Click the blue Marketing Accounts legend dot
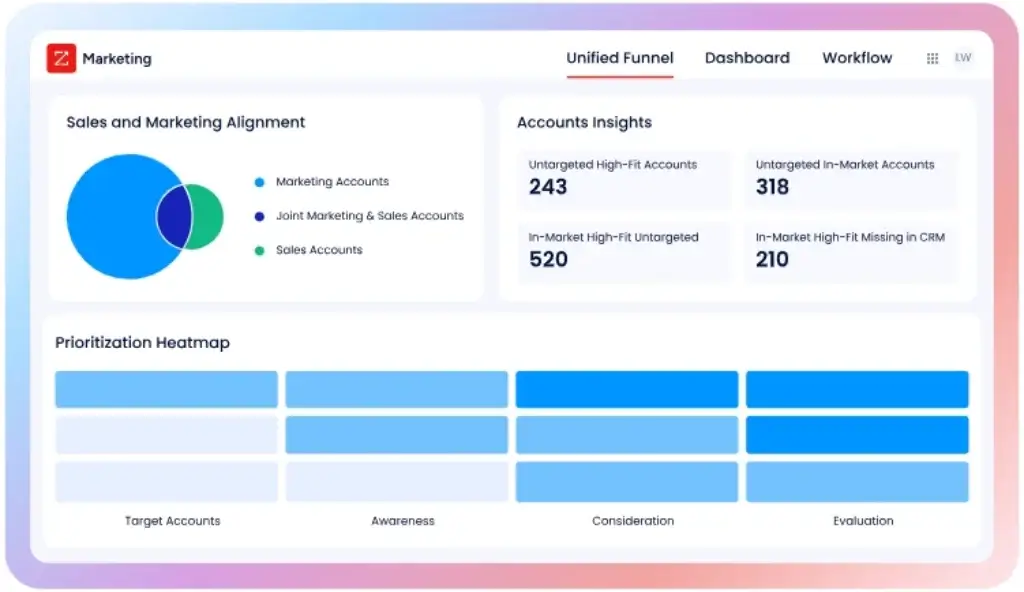Viewport: 1024px width, 592px height. 260,182
